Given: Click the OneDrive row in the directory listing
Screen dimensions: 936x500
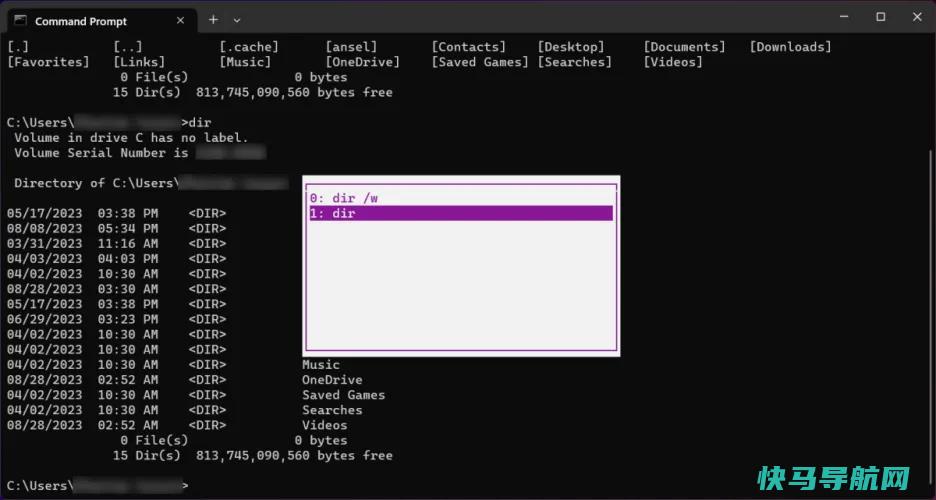Looking at the screenshot, I should point(184,380).
